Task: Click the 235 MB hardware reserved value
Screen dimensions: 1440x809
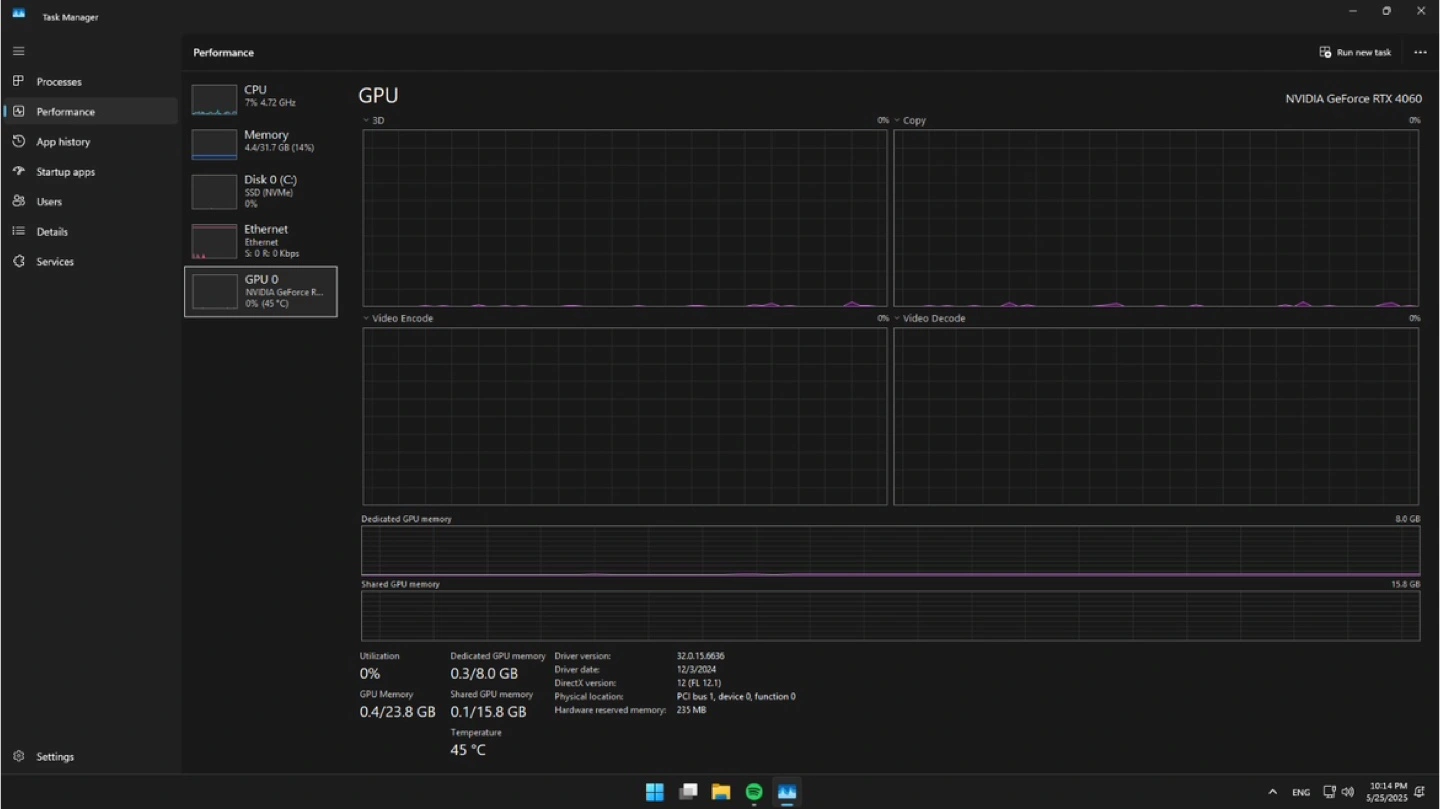Action: pos(691,710)
